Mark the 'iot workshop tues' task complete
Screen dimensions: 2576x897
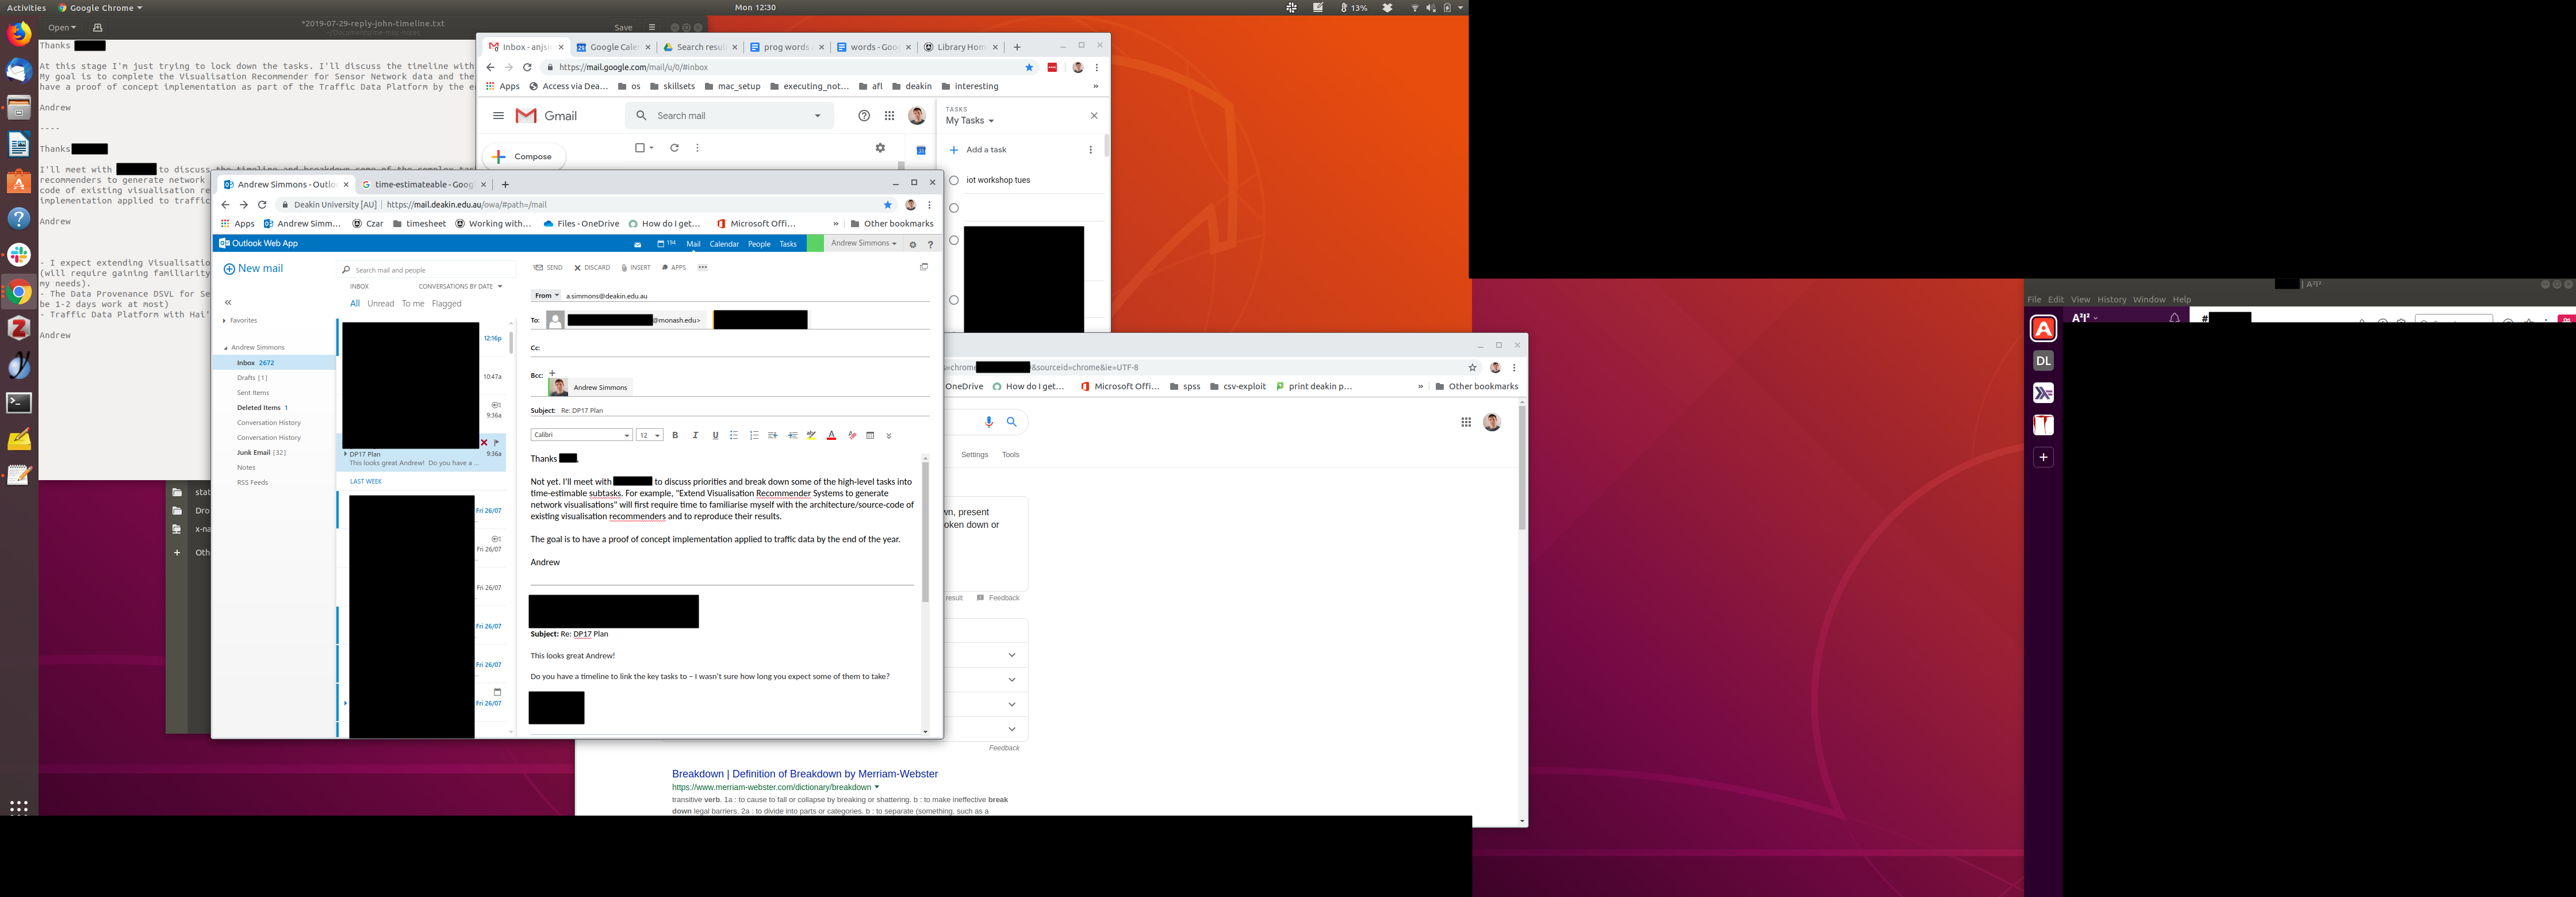pos(954,181)
